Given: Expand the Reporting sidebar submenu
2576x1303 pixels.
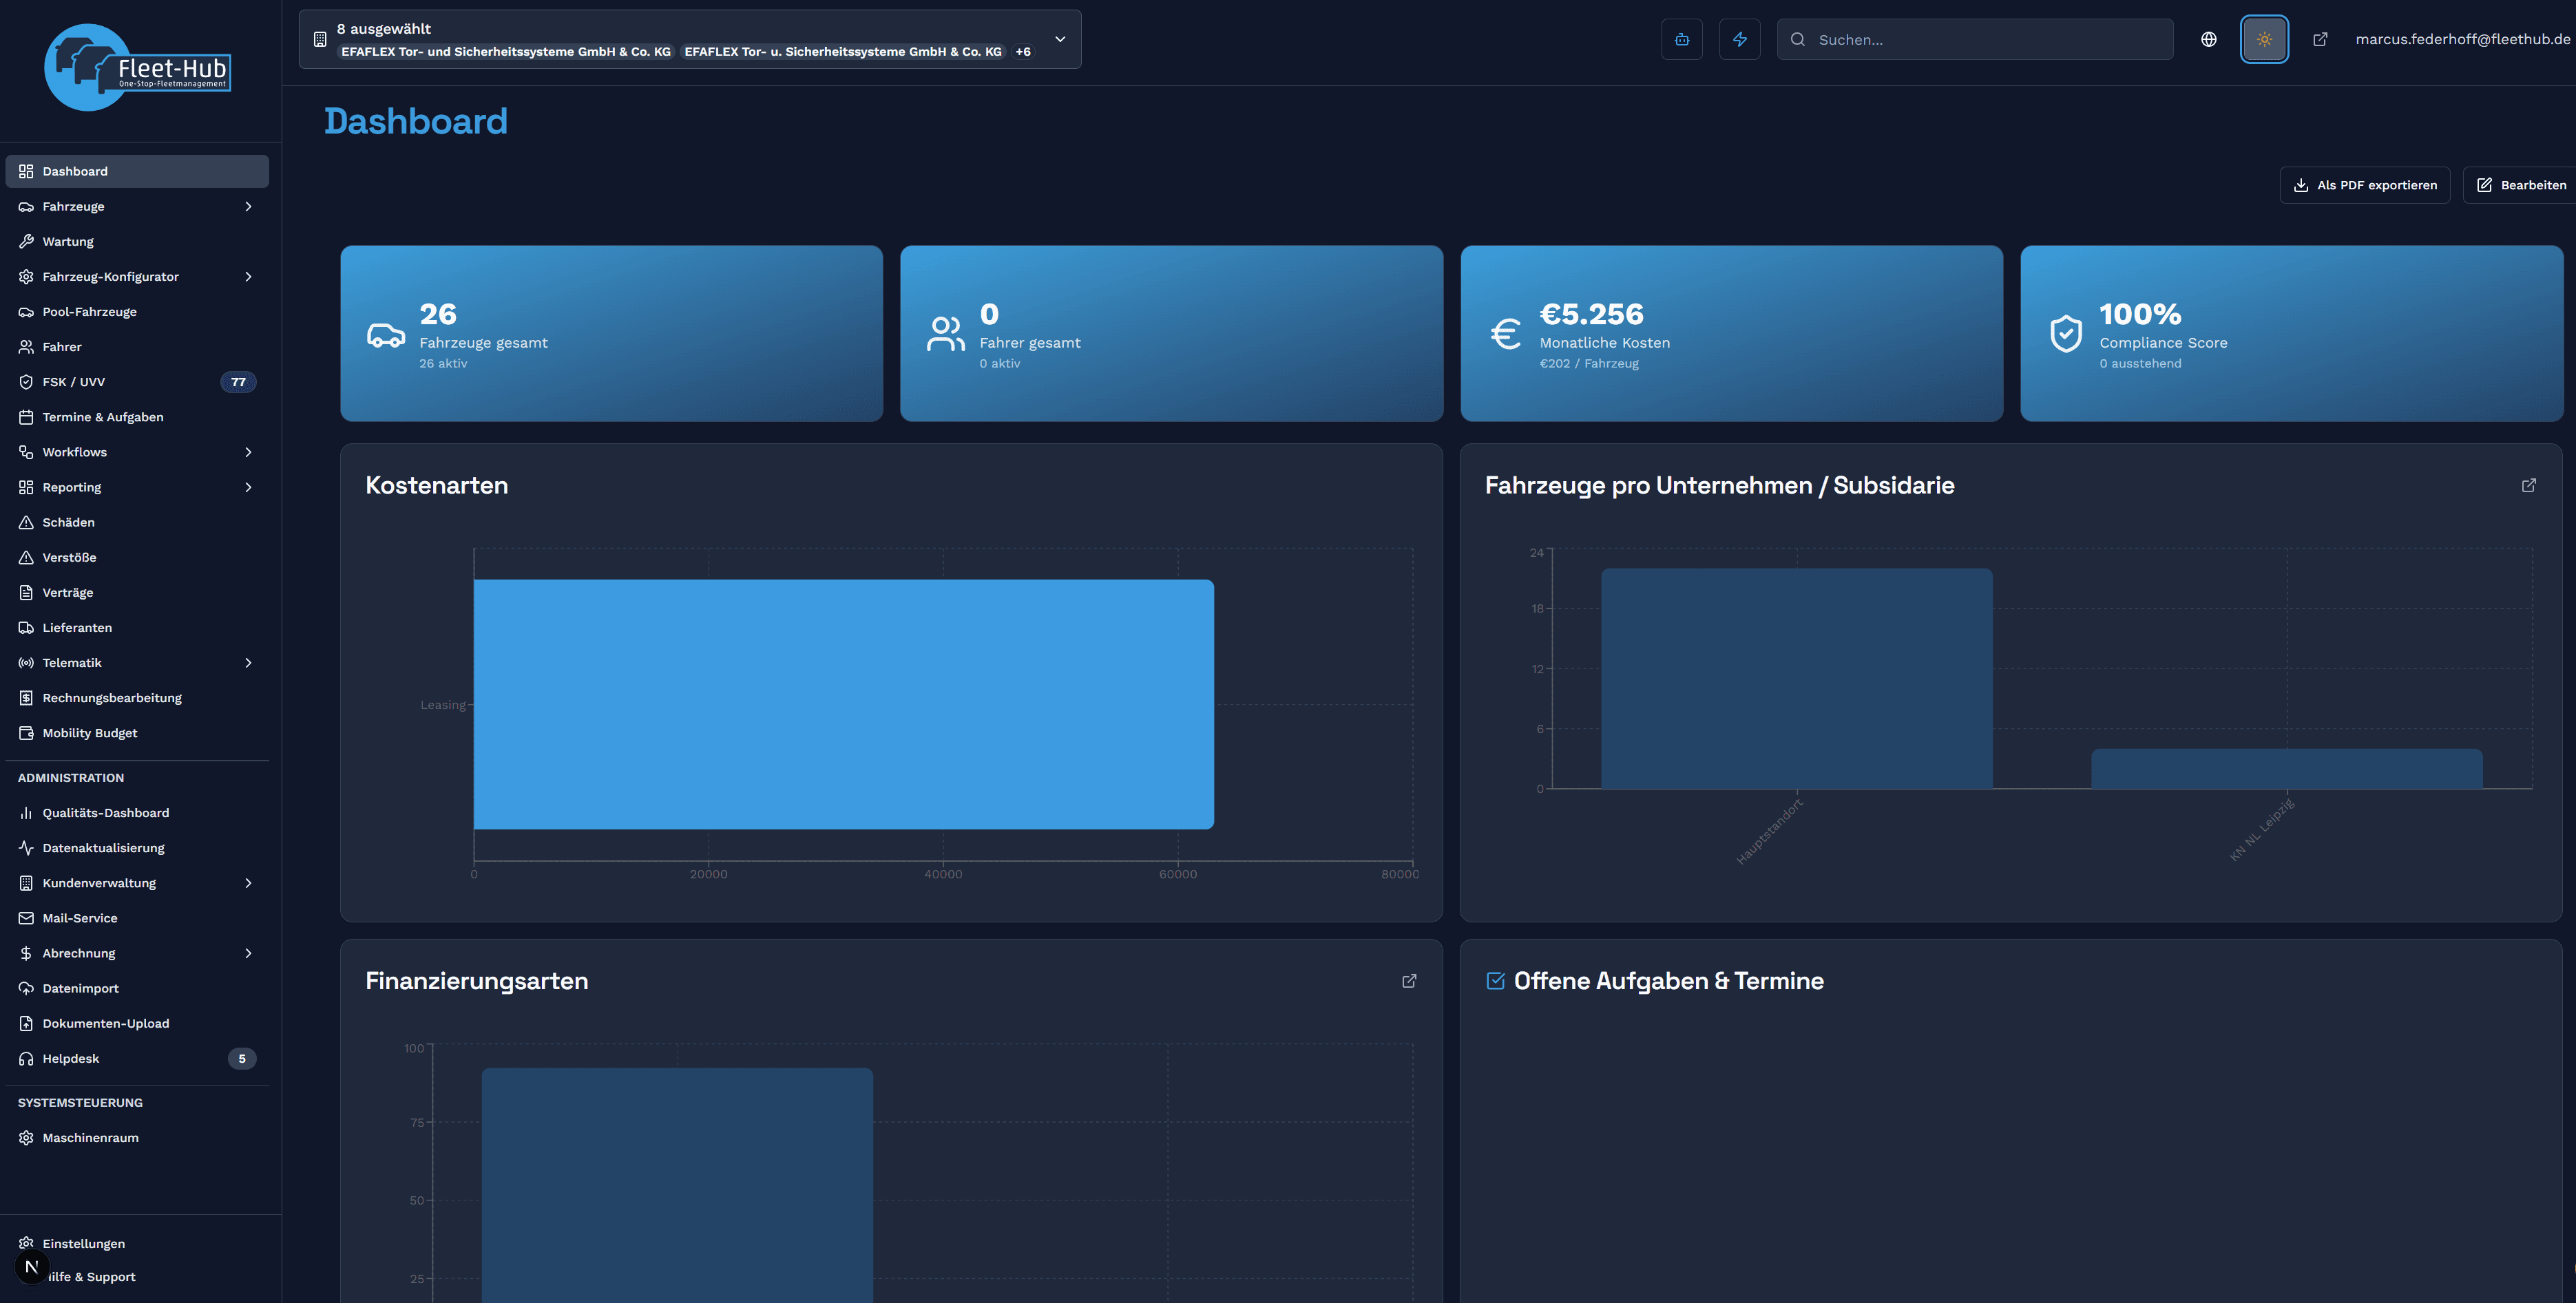Looking at the screenshot, I should [x=248, y=487].
